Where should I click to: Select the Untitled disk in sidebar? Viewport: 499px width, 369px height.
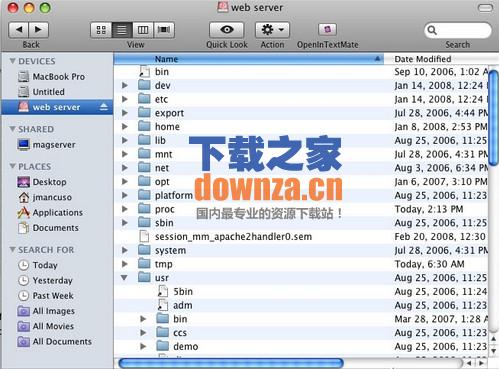click(57, 92)
